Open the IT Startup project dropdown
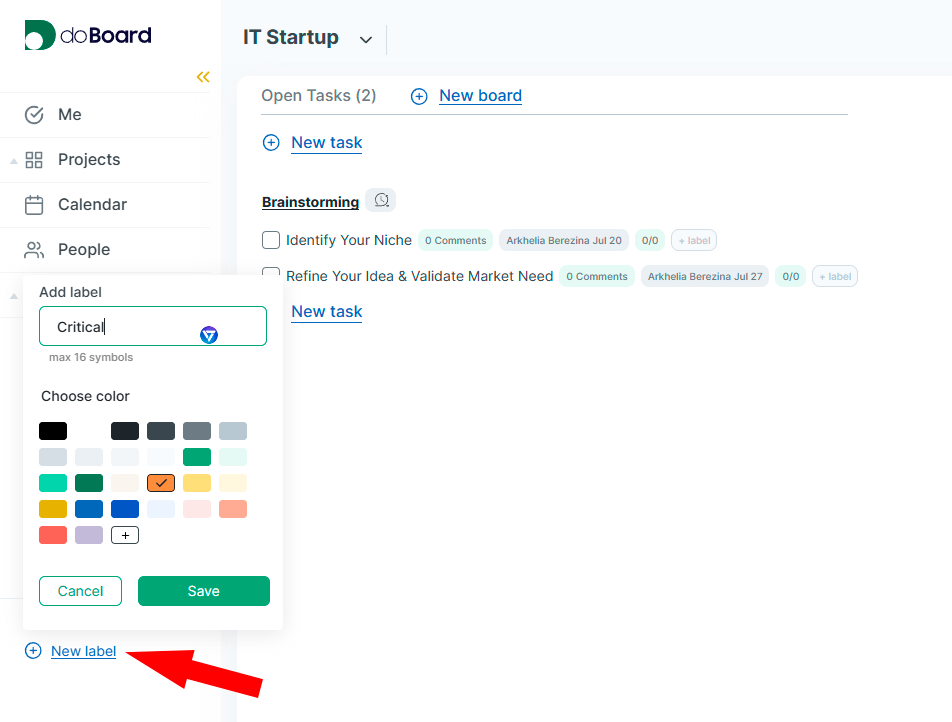Viewport: 952px width, 722px height. coord(366,40)
